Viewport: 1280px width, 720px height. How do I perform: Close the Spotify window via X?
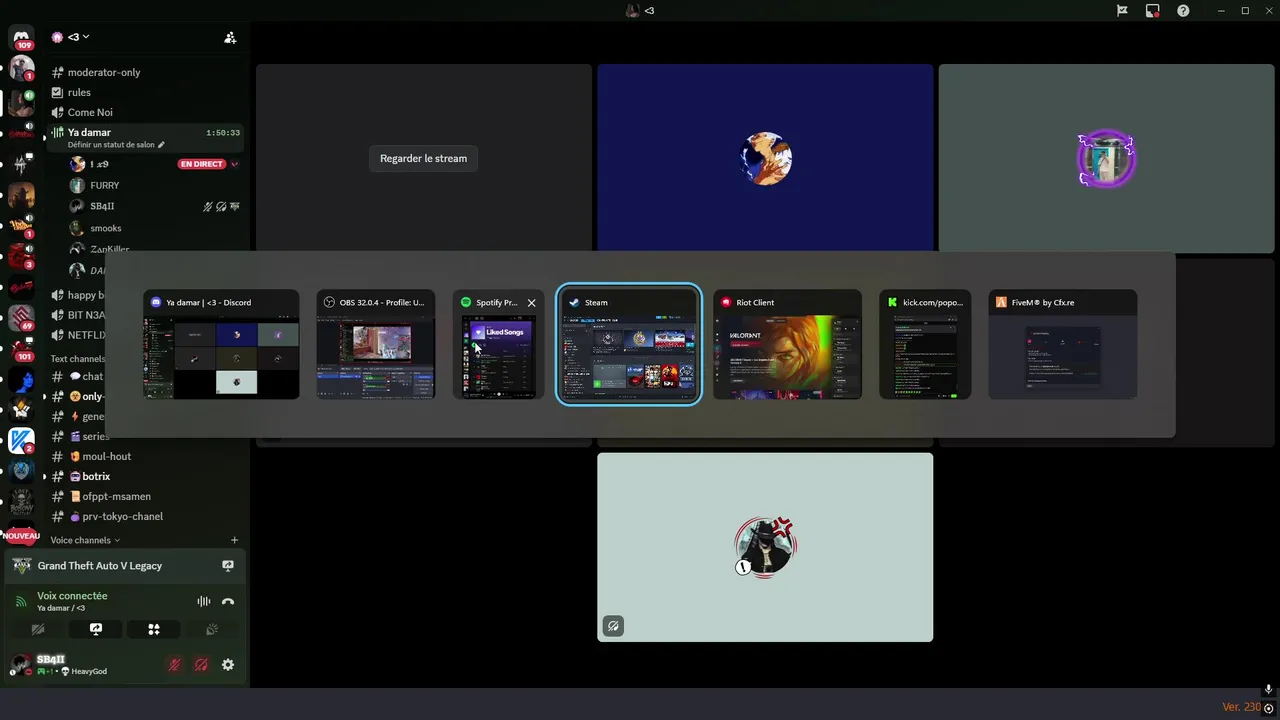click(531, 302)
